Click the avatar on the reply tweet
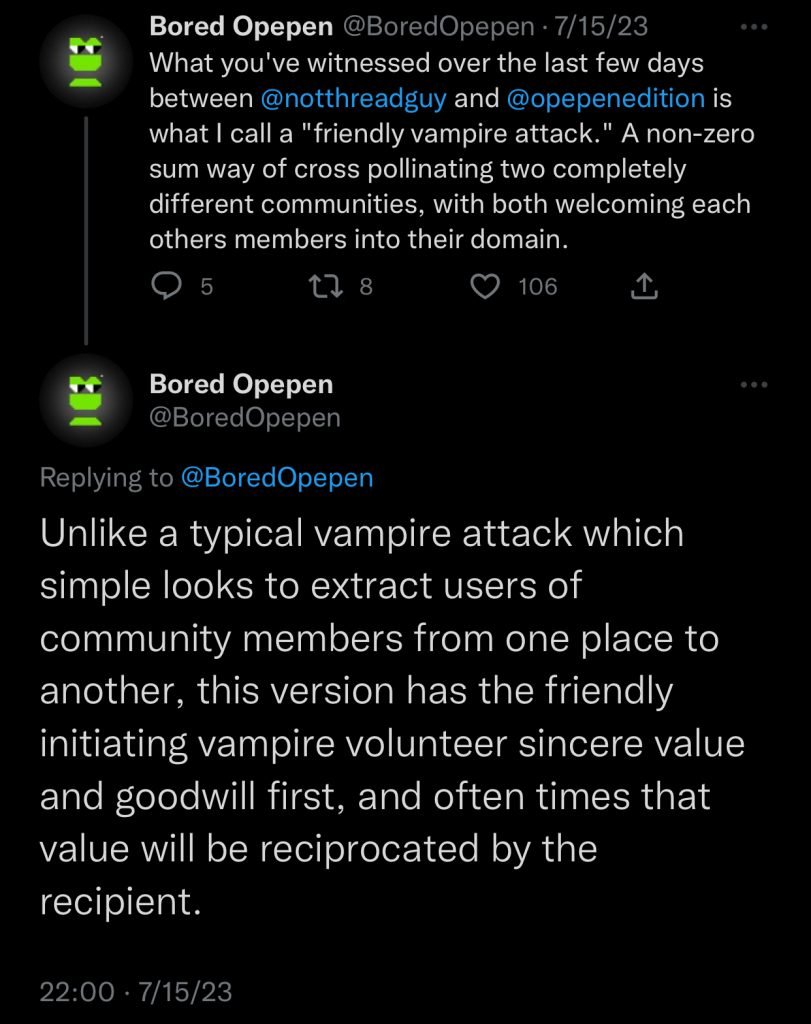This screenshot has width=811, height=1024. (x=86, y=399)
